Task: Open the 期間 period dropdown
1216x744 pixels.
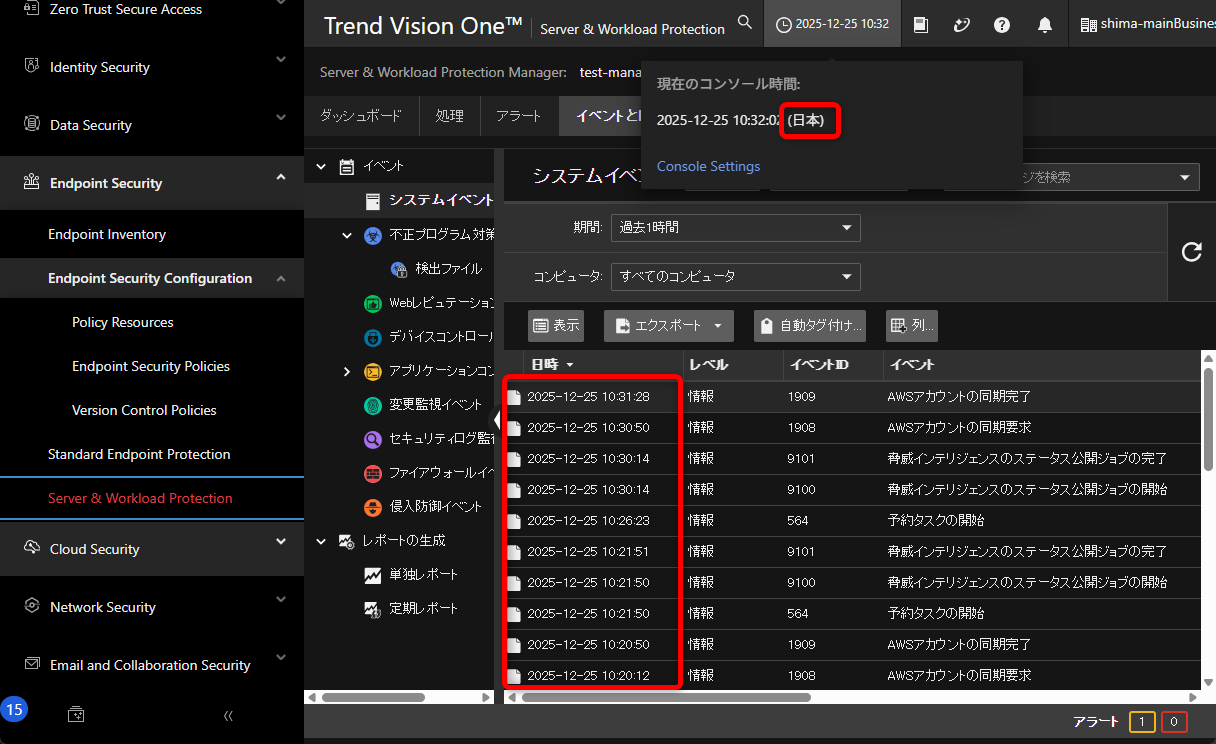Action: pyautogui.click(x=735, y=228)
